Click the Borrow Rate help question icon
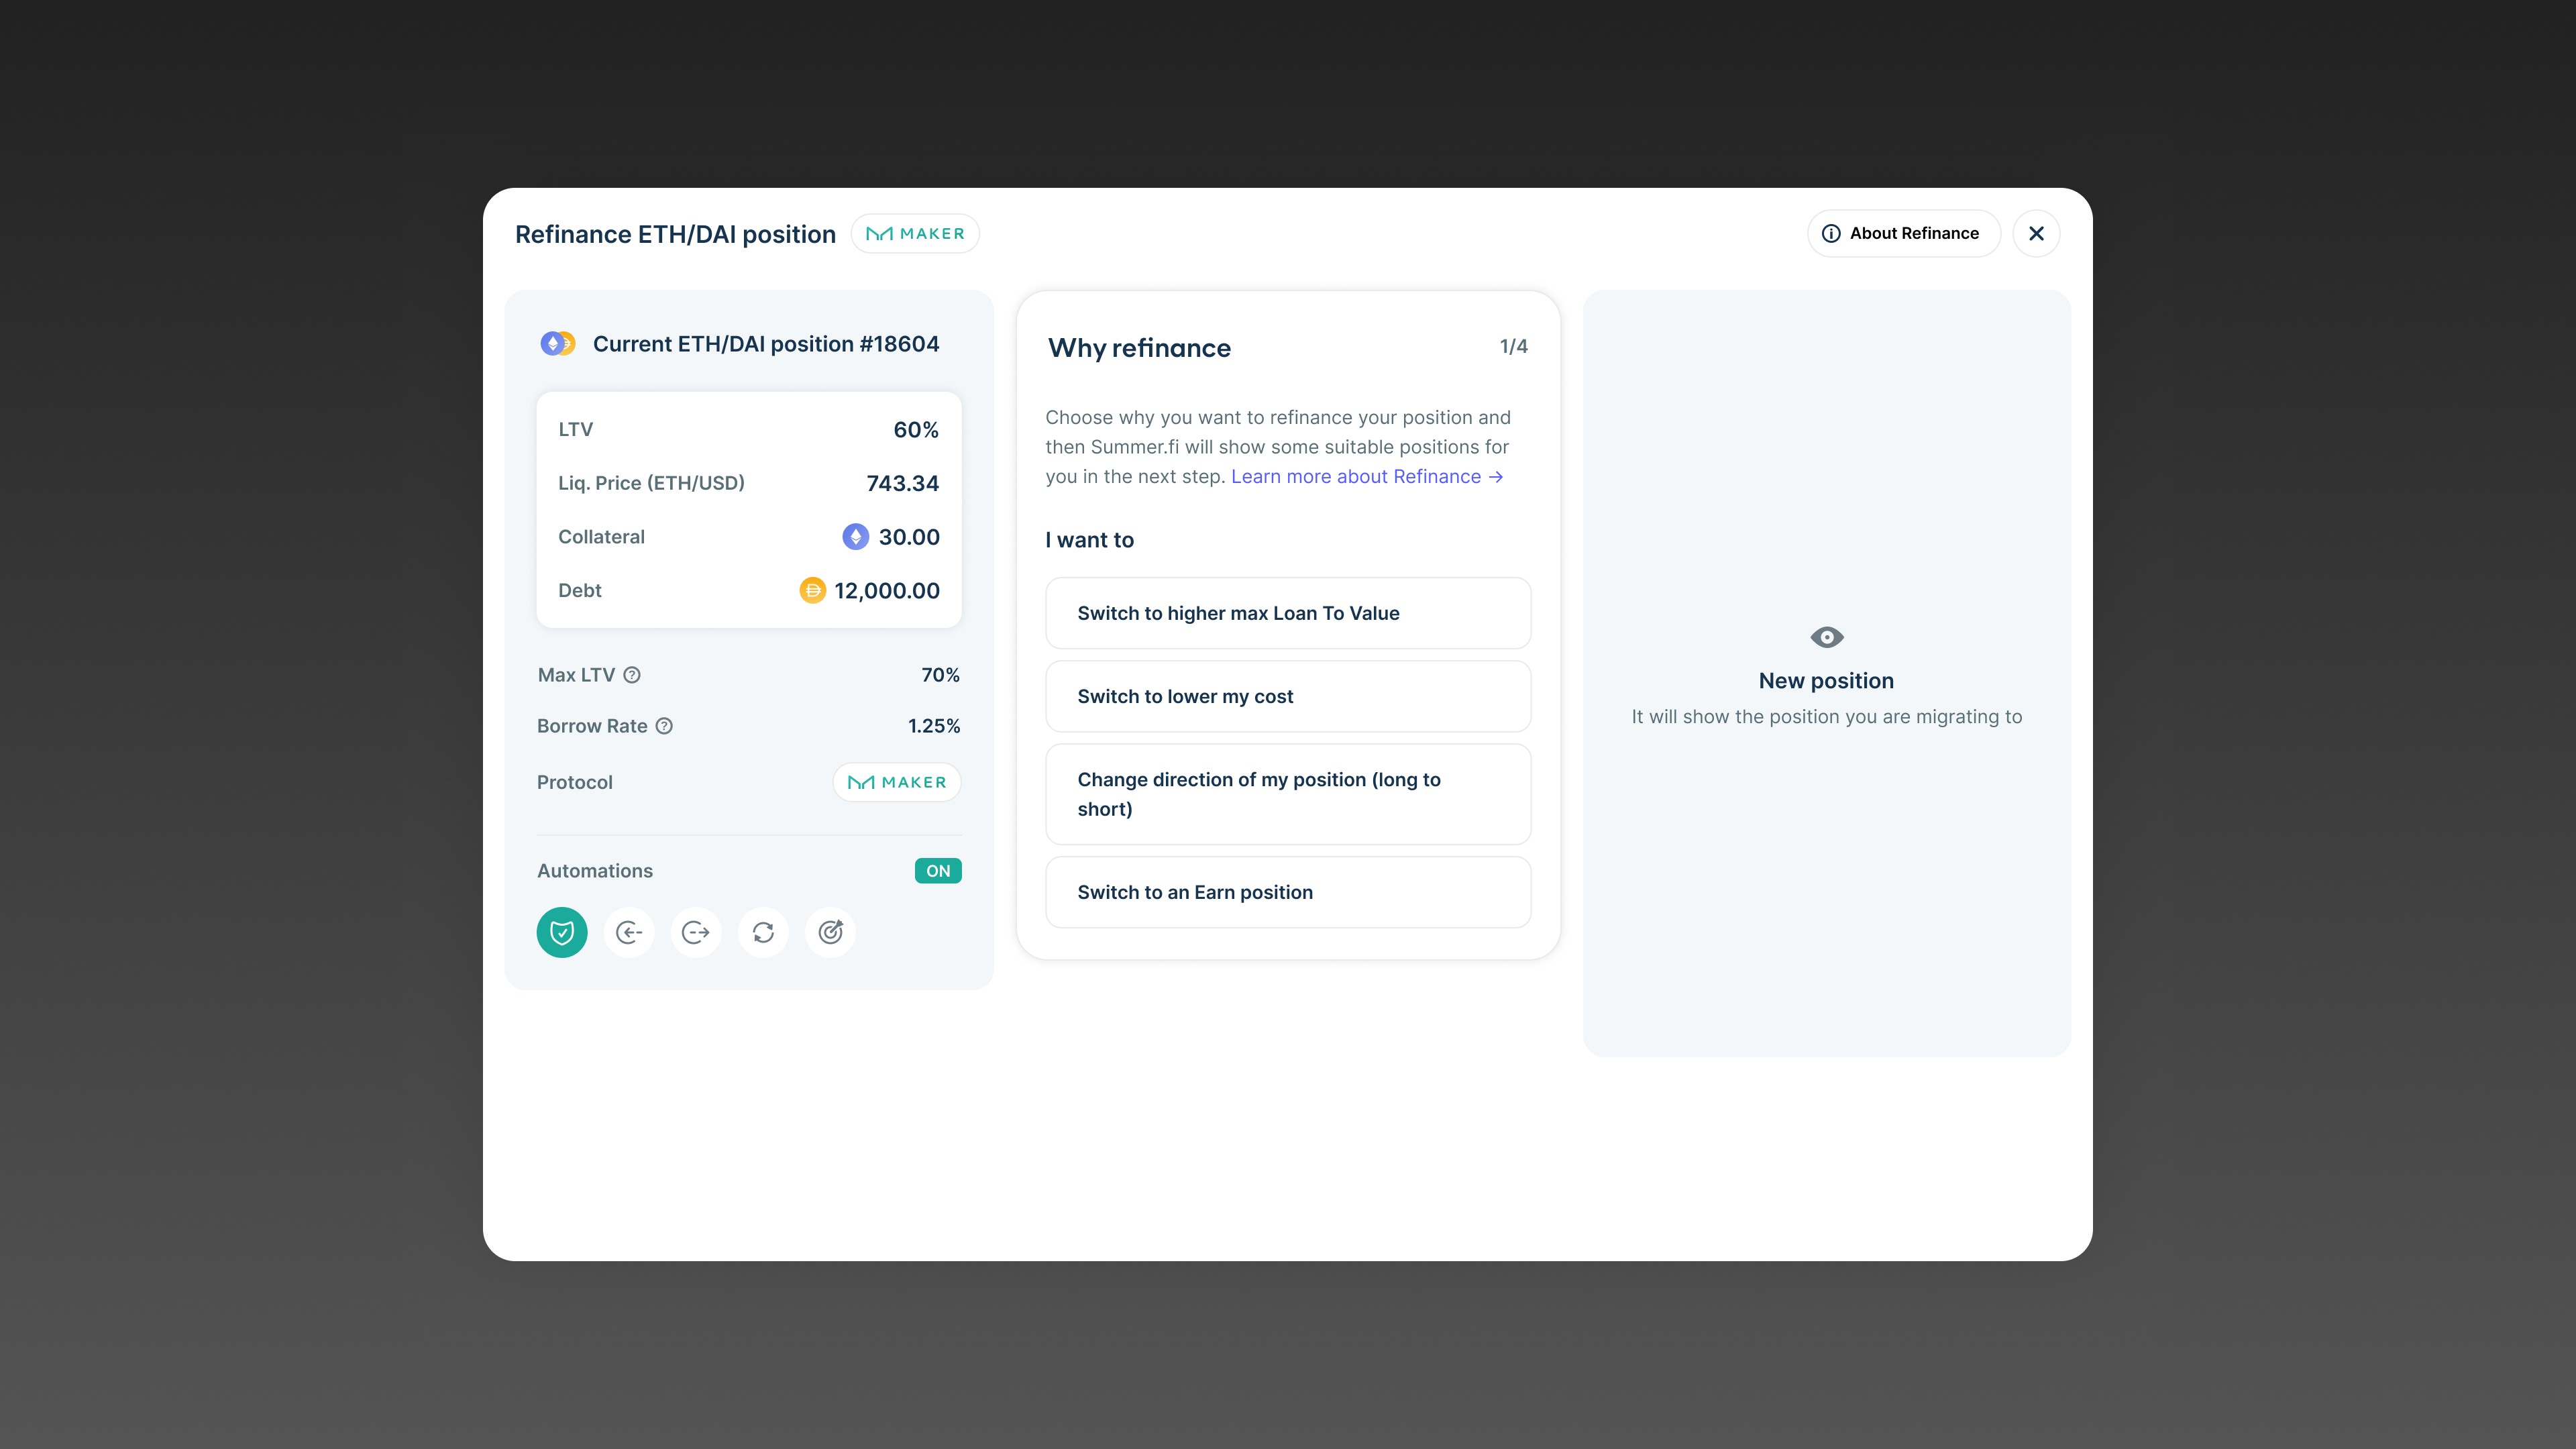The image size is (2576, 1449). pyautogui.click(x=664, y=726)
